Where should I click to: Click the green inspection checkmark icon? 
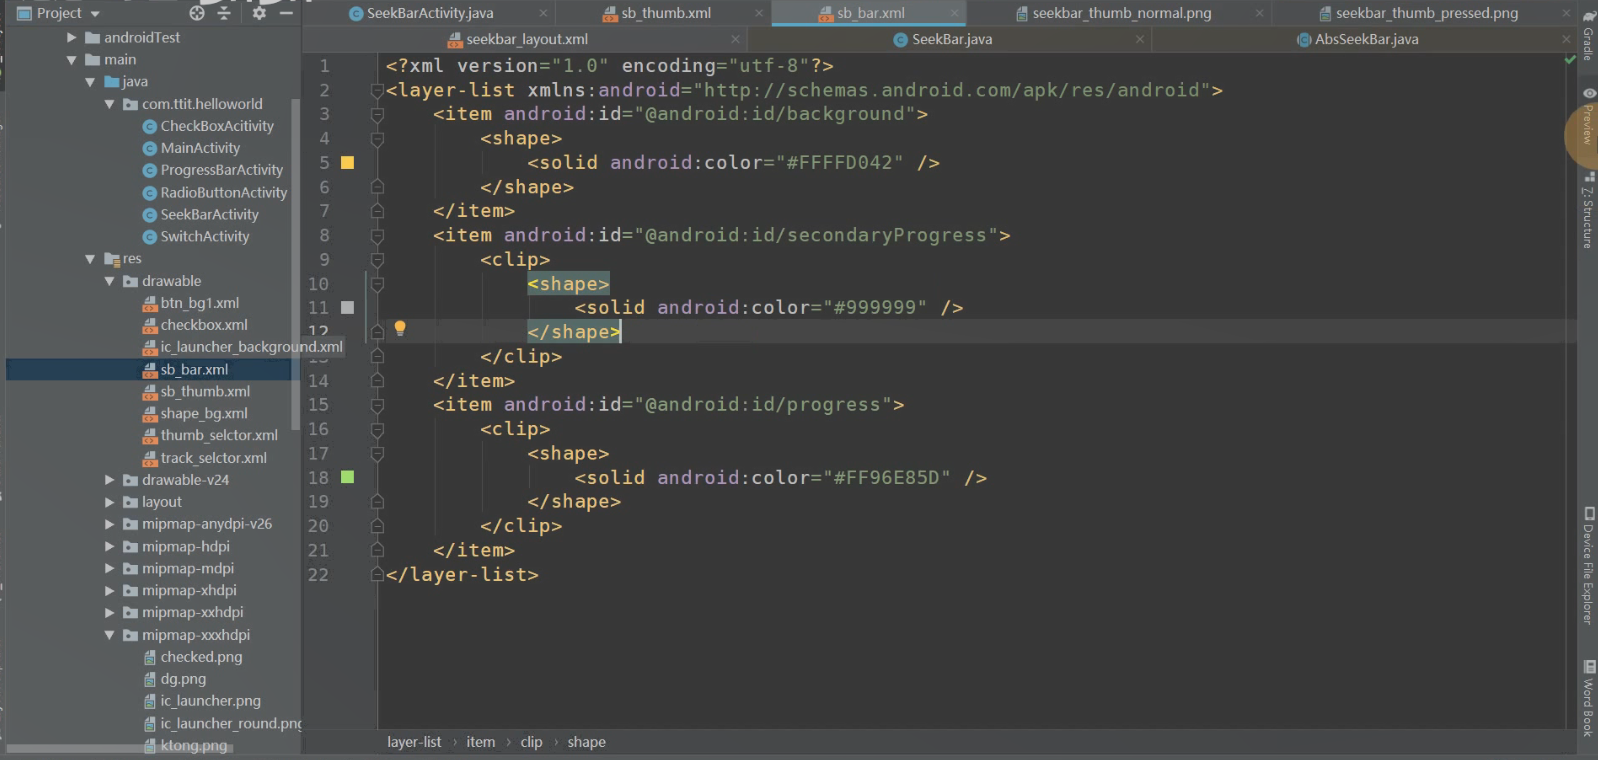(1569, 60)
